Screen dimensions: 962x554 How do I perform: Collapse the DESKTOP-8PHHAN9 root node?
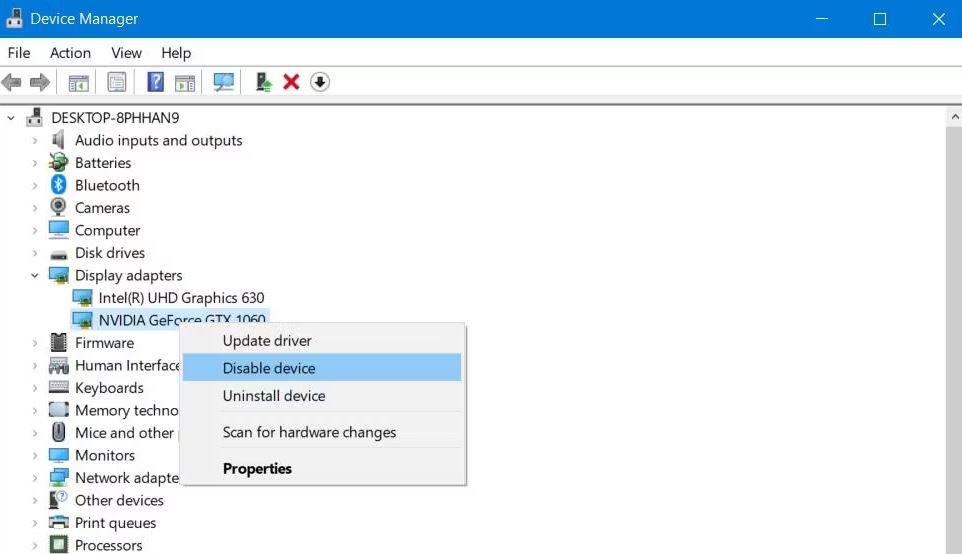11,118
